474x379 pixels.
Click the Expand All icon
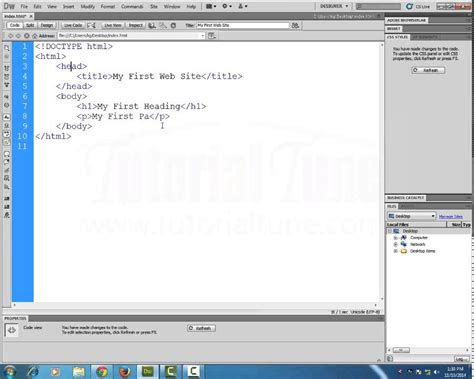(x=7, y=85)
